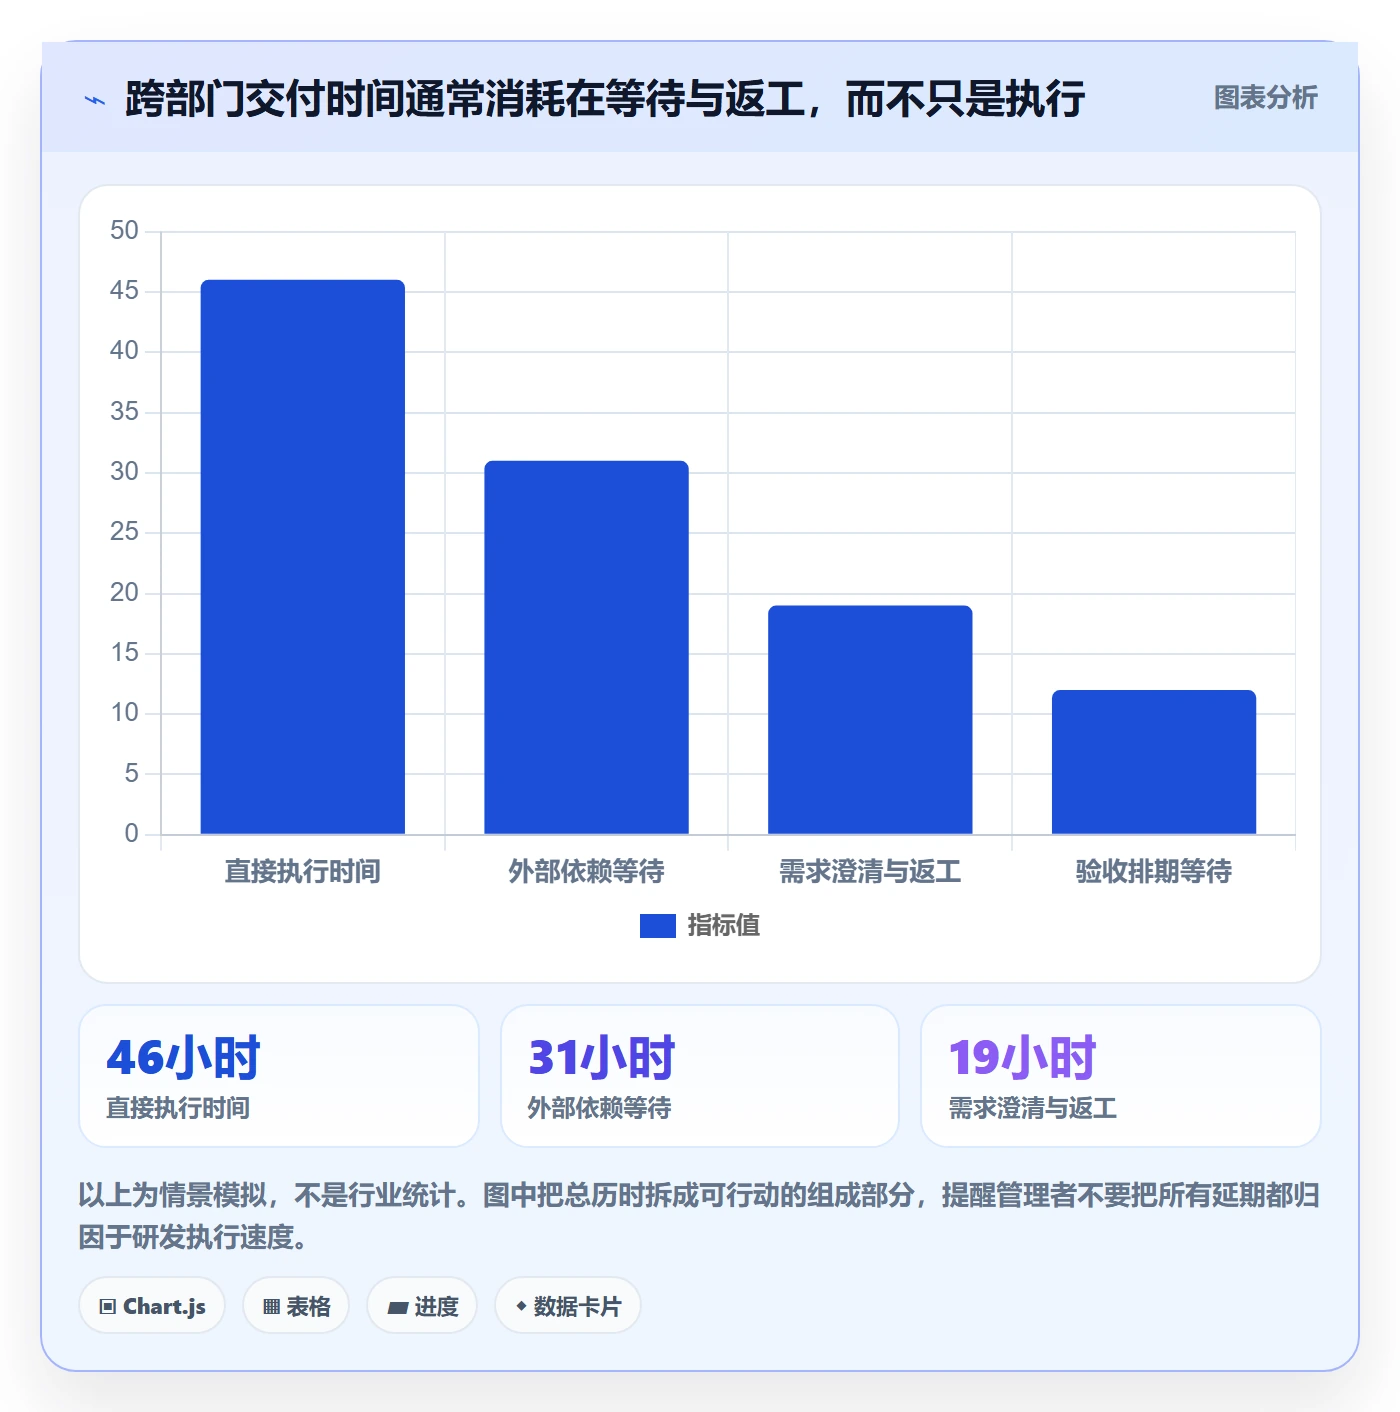Click the 需求澄清与返工 x-axis label

(870, 872)
